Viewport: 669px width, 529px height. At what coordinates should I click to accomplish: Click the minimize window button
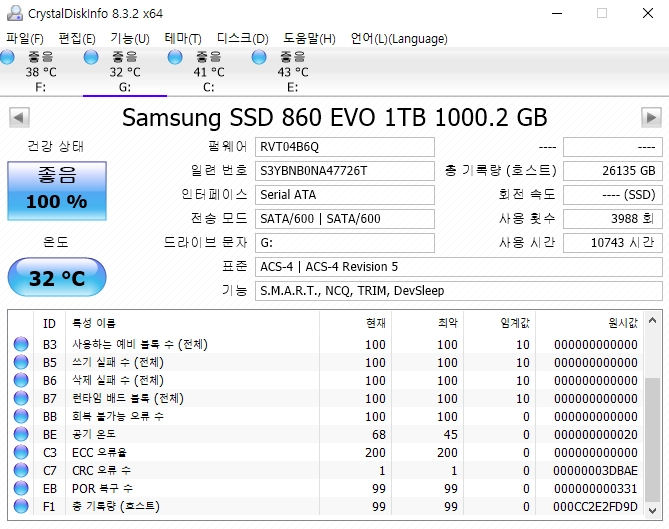point(557,13)
